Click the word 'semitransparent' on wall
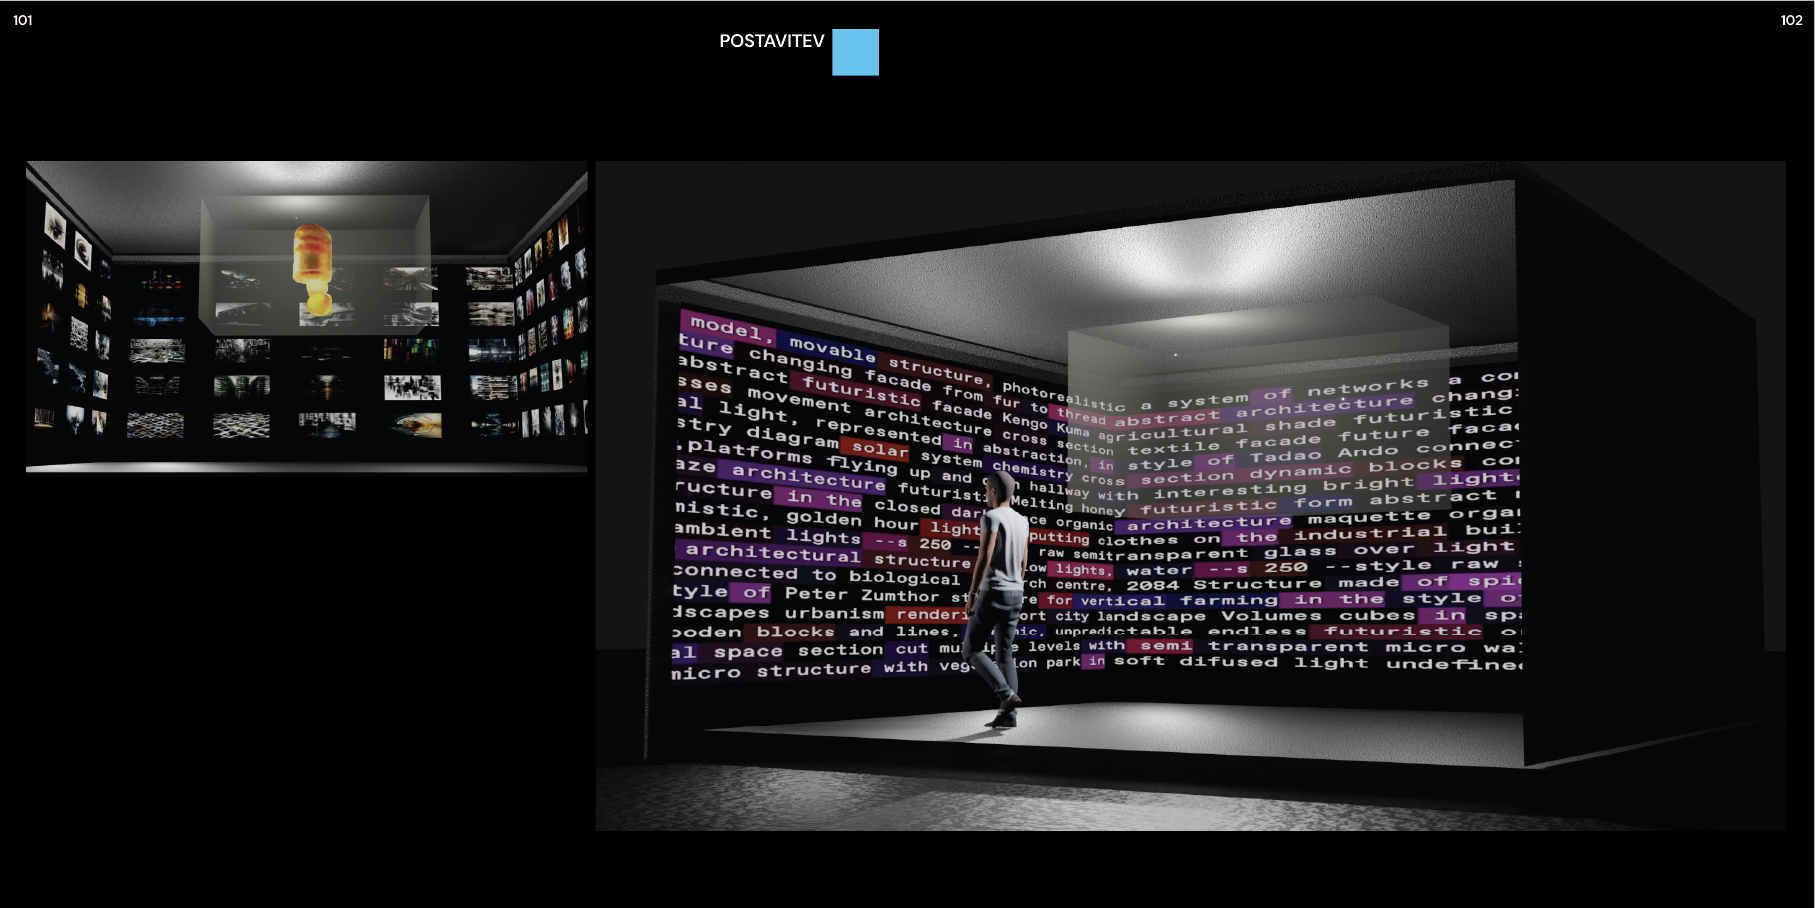Viewport: 1815px width, 908px height. click(x=1160, y=553)
